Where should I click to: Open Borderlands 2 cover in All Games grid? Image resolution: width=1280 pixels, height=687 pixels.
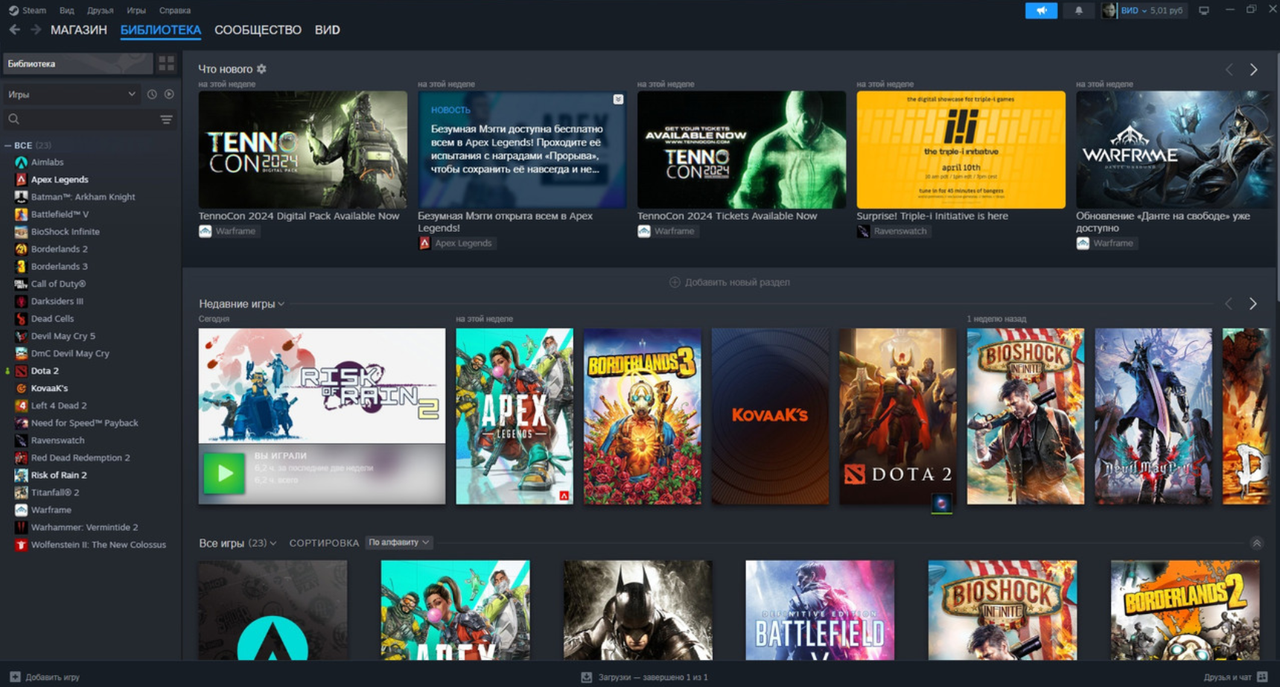[x=1185, y=610]
